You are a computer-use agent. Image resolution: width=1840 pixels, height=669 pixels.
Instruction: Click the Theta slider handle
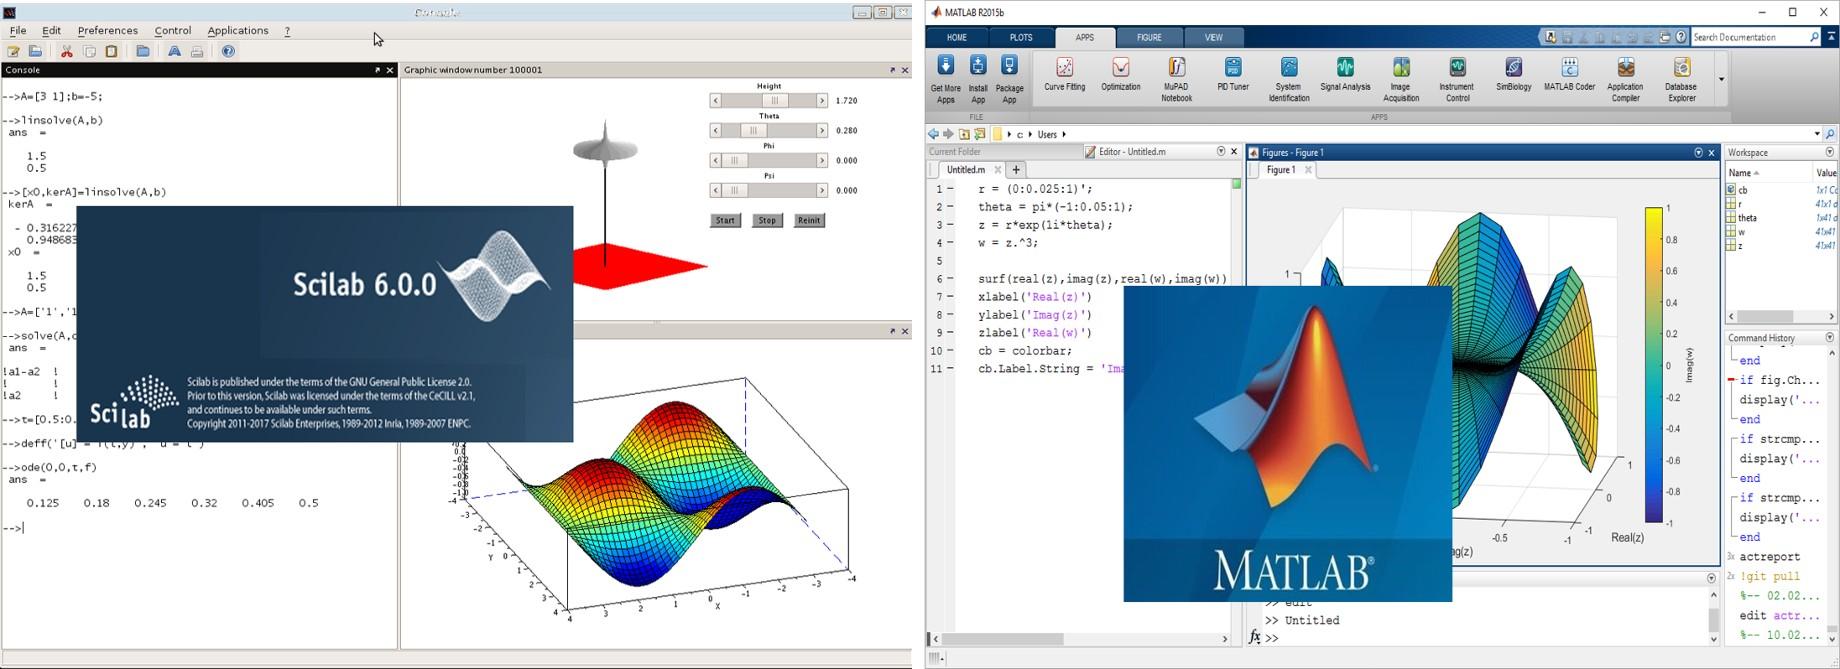point(752,131)
